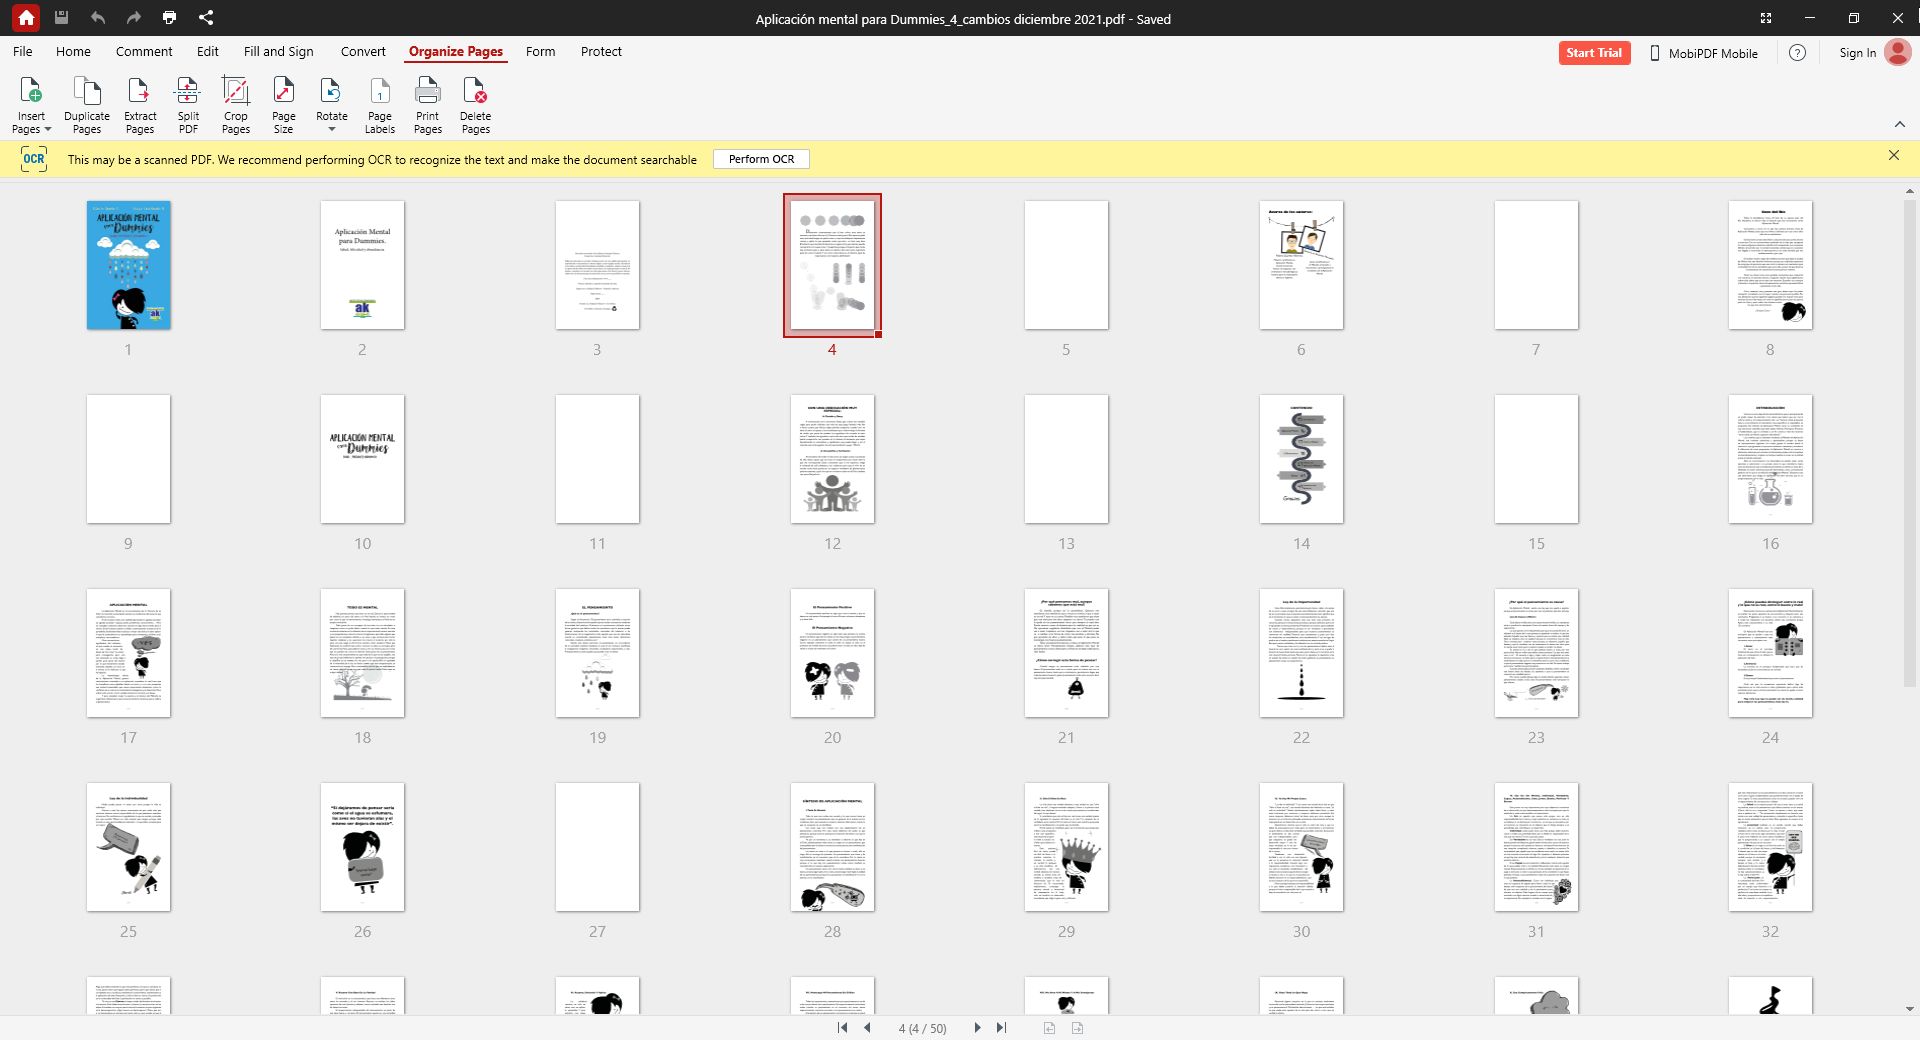Open MobiPDF Mobile link
1920x1040 pixels.
click(1704, 53)
